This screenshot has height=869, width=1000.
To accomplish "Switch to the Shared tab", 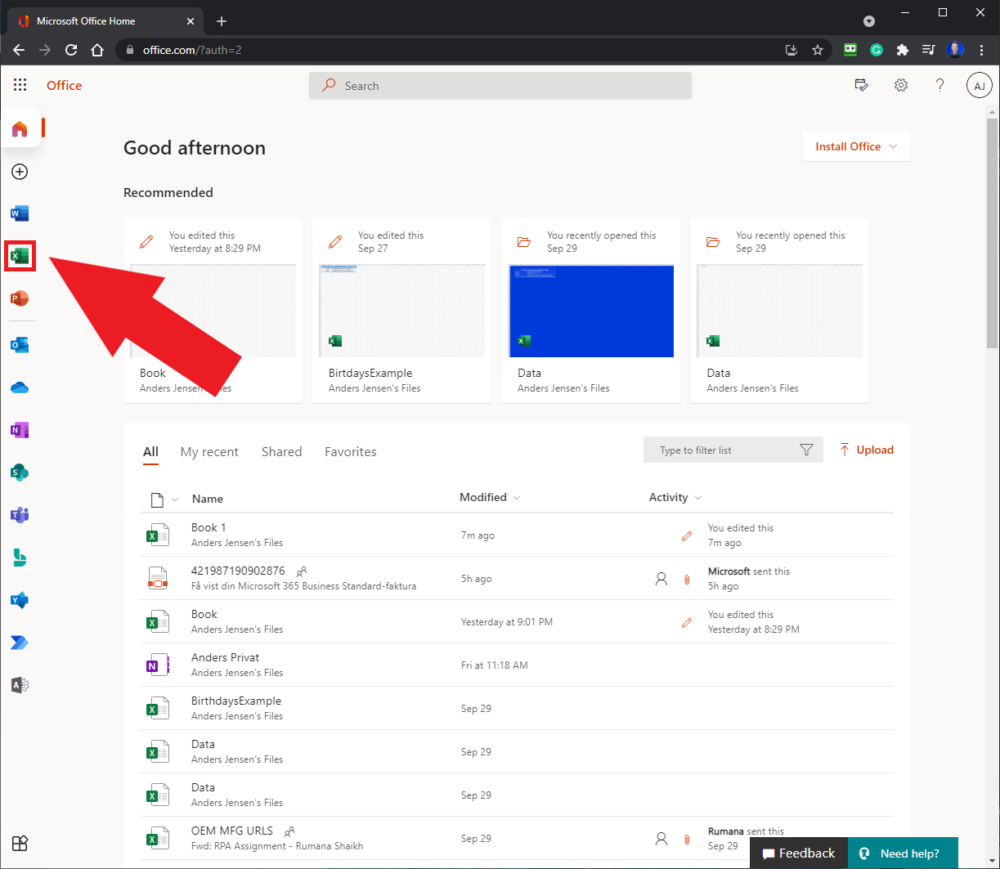I will [281, 452].
